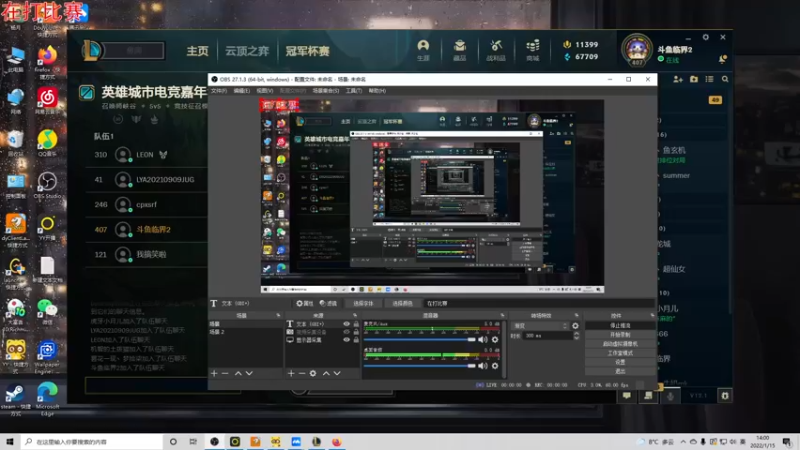Viewport: 800px width, 450px height.
Task: Click the 设置 settings button in OBS controls
Action: 620,362
